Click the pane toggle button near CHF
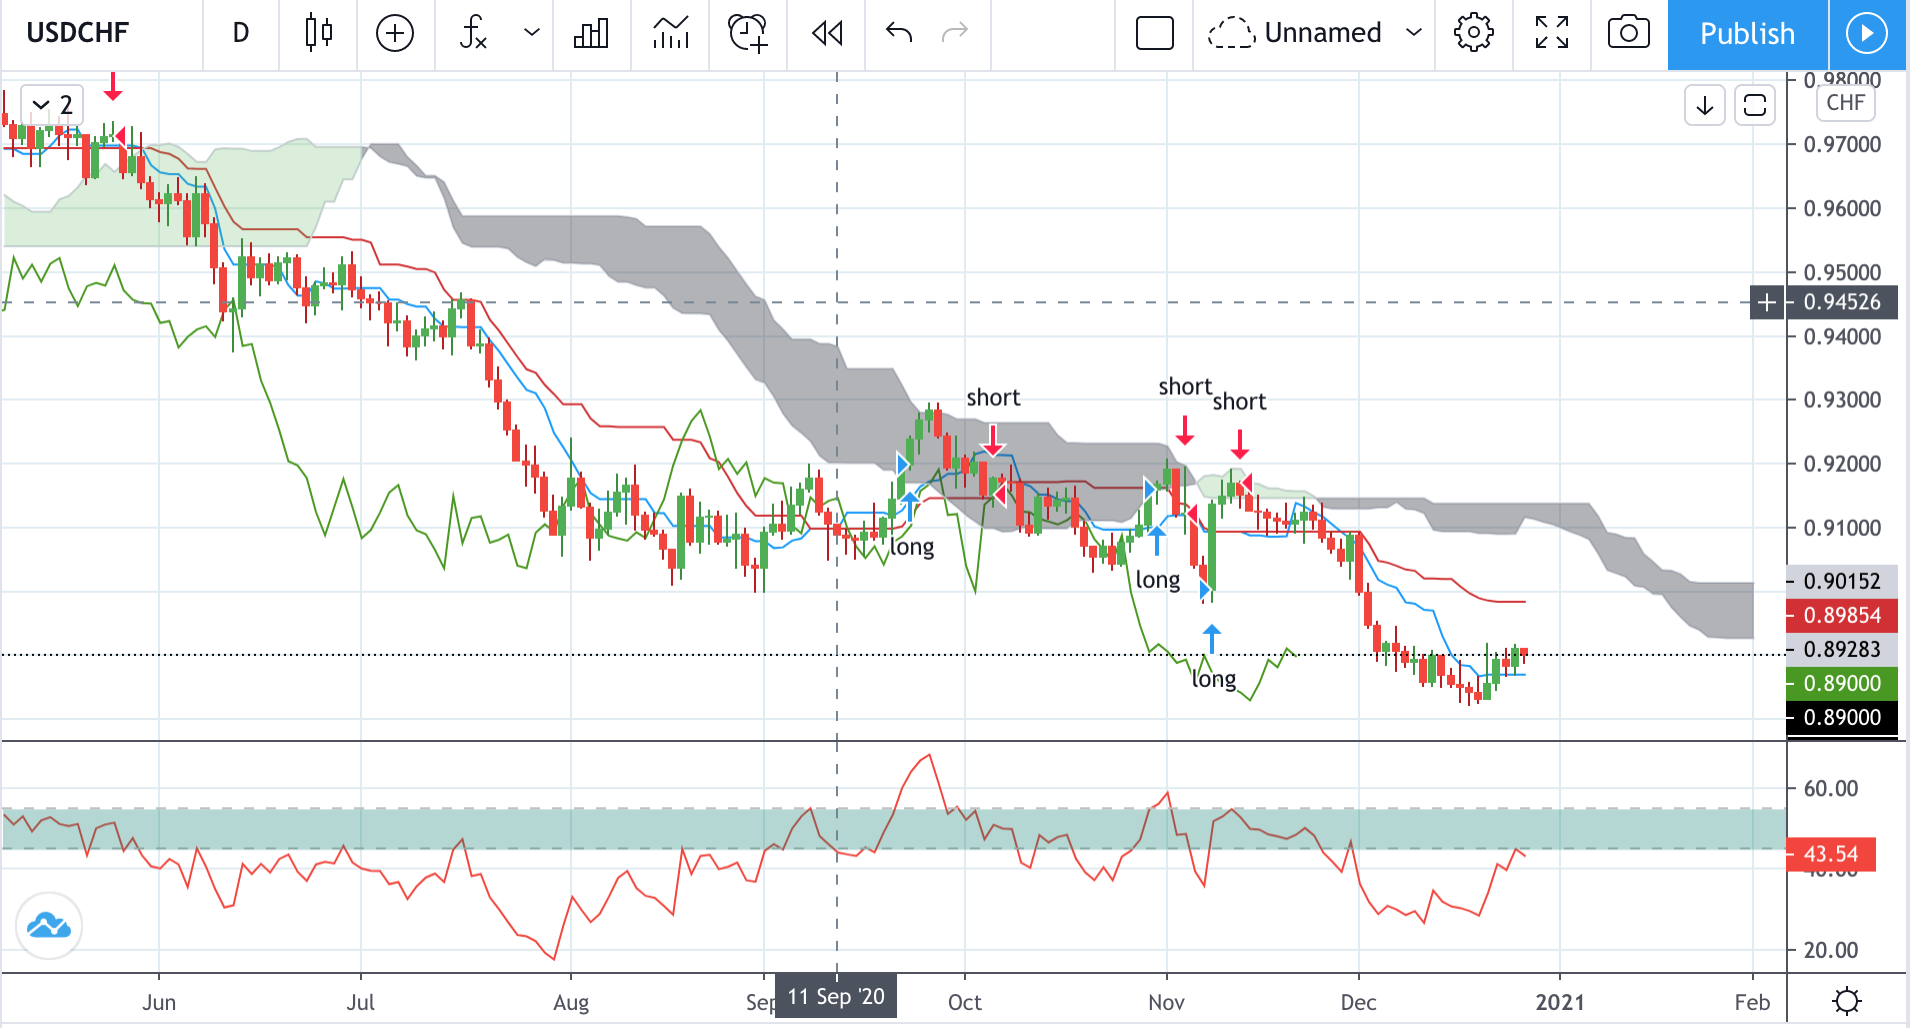 pos(1755,105)
